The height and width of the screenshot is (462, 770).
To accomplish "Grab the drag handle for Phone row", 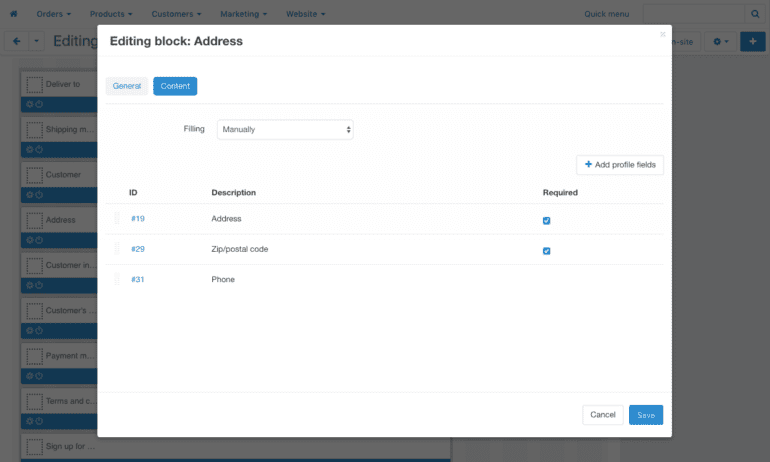I will (x=117, y=279).
